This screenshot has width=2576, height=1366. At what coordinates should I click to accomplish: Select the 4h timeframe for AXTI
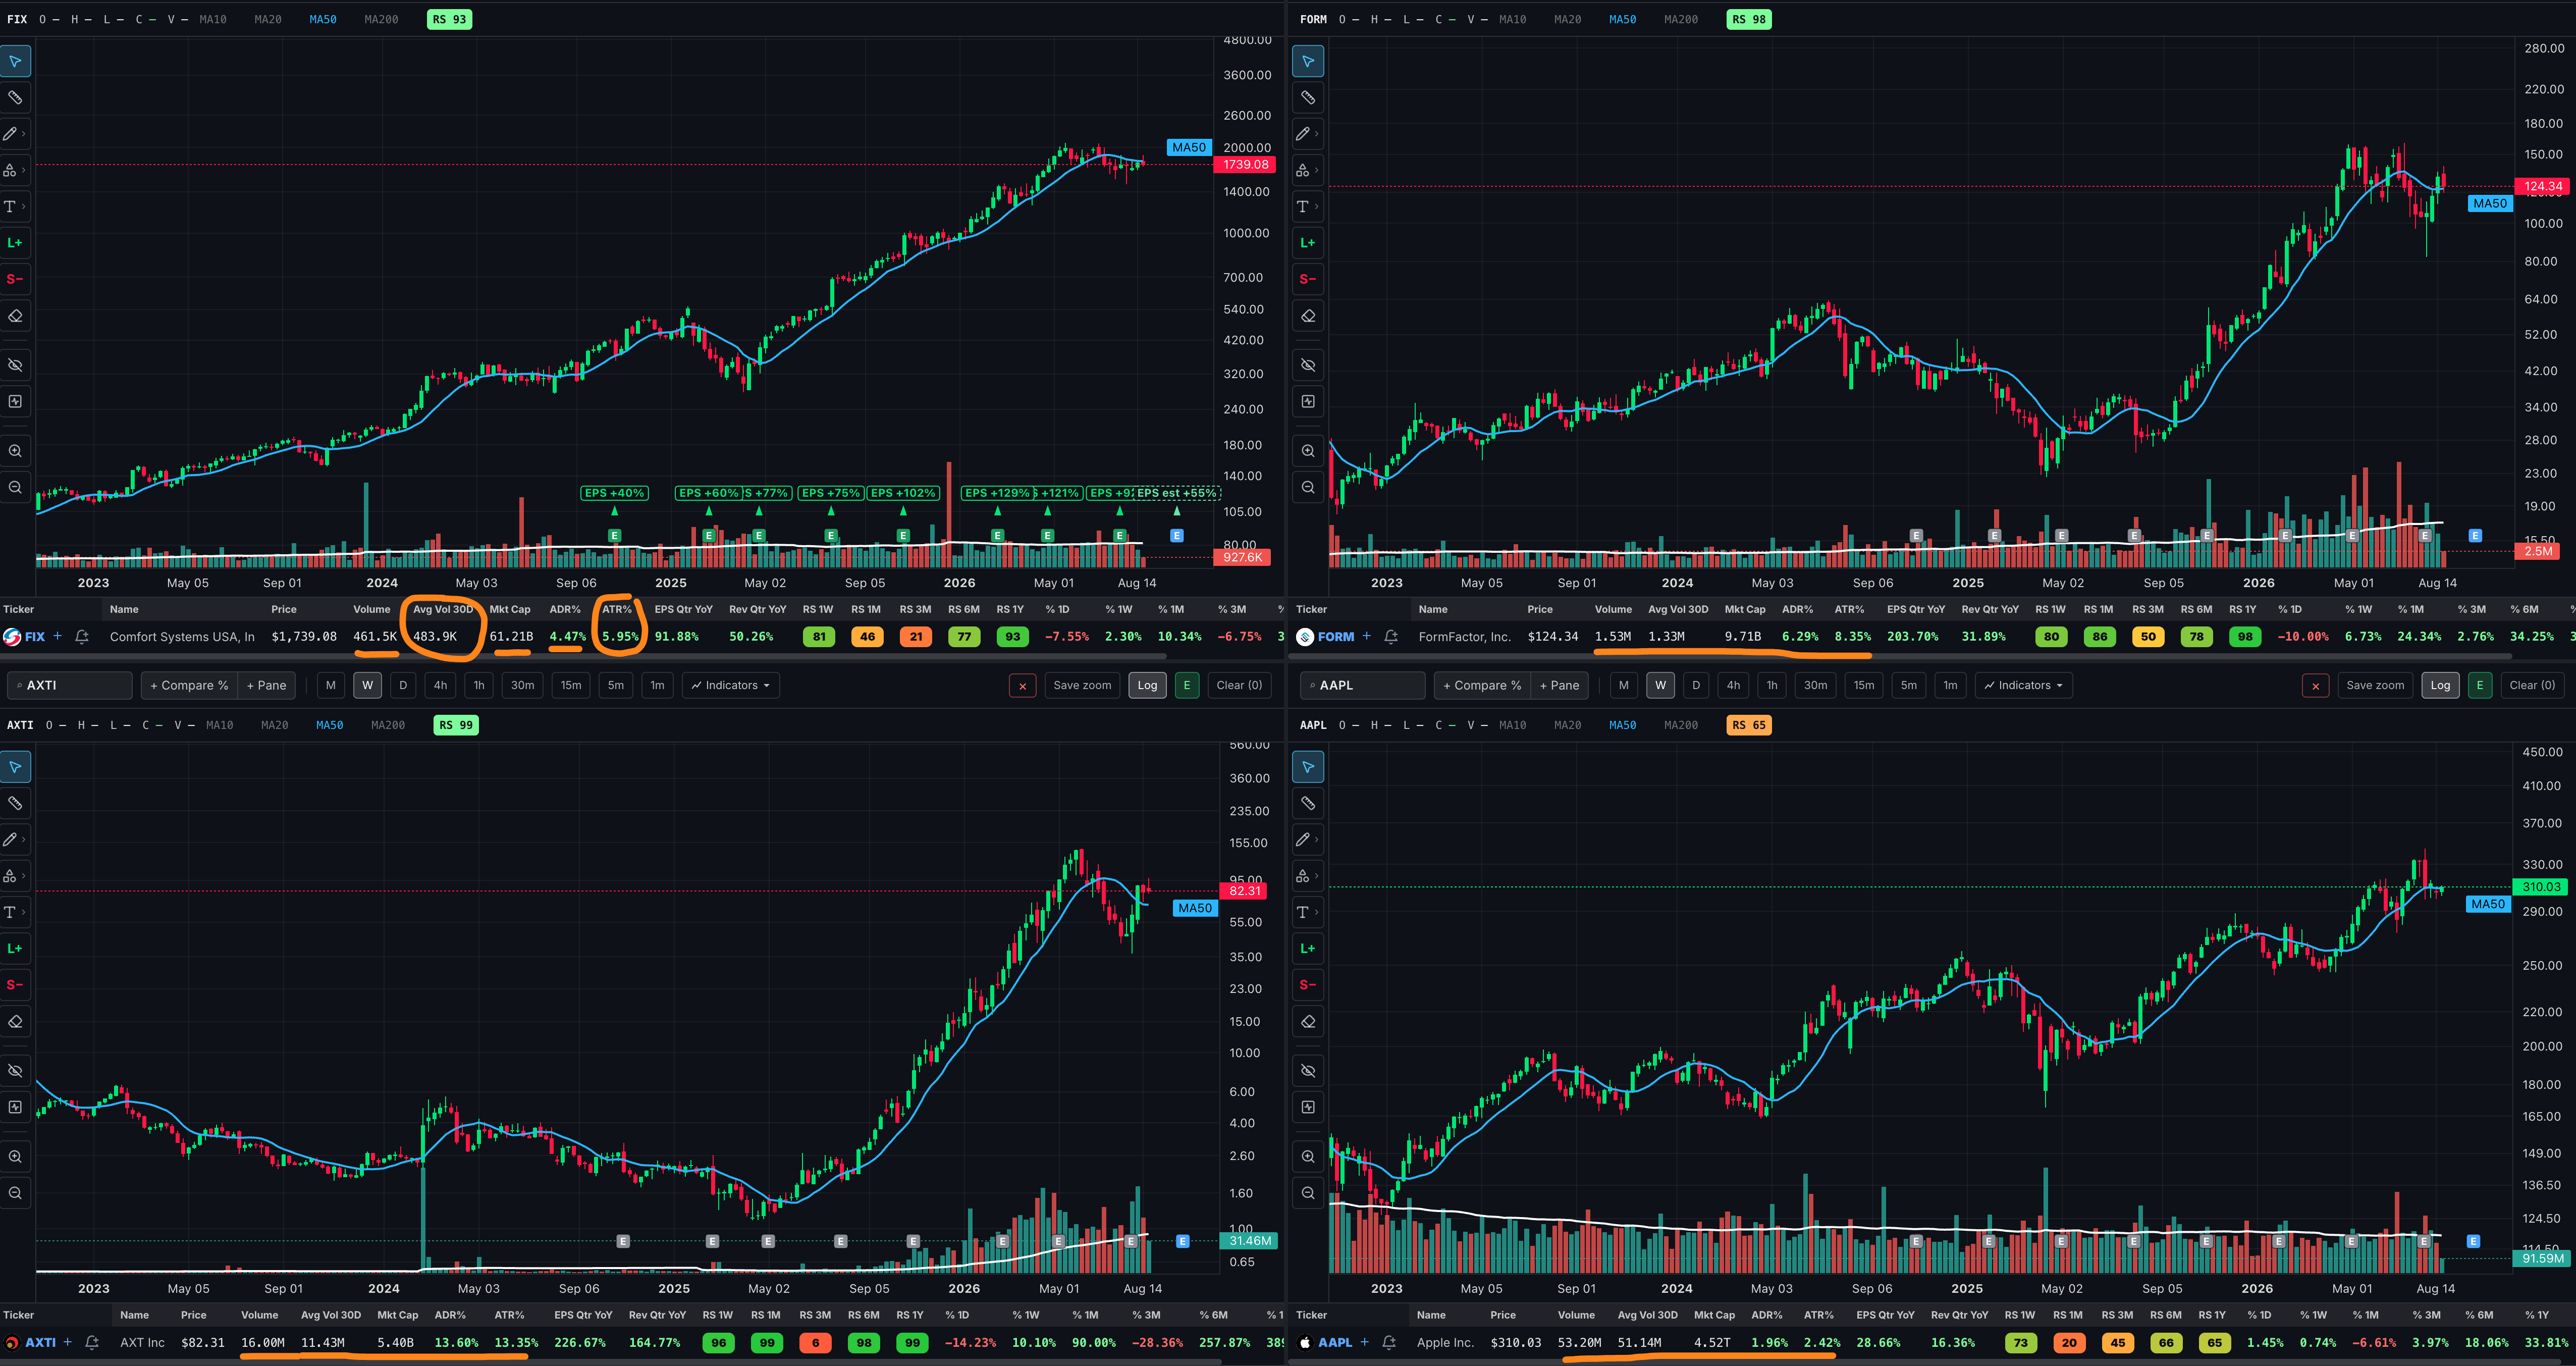(440, 685)
